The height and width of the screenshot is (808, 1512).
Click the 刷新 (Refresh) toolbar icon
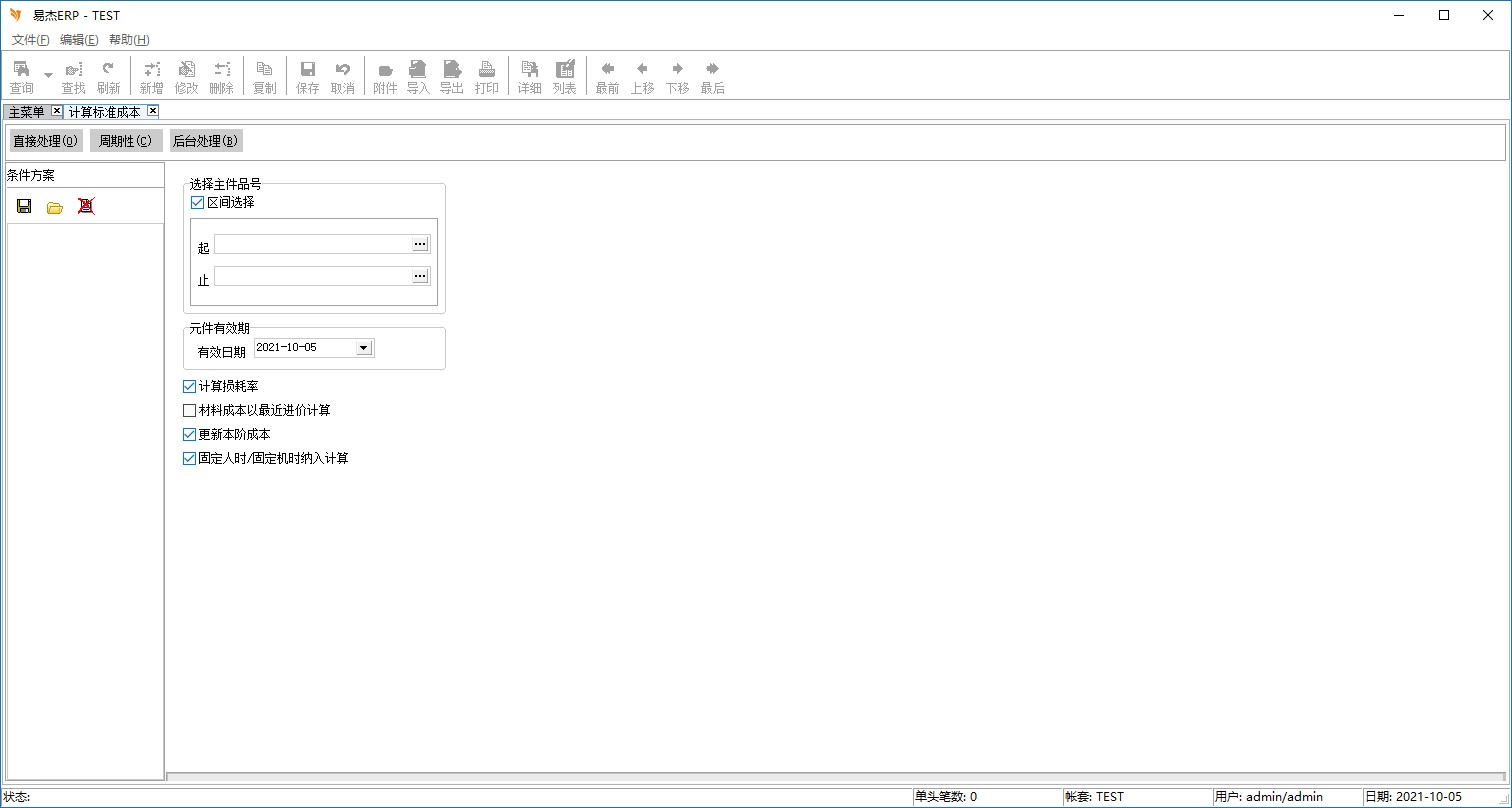pos(108,77)
